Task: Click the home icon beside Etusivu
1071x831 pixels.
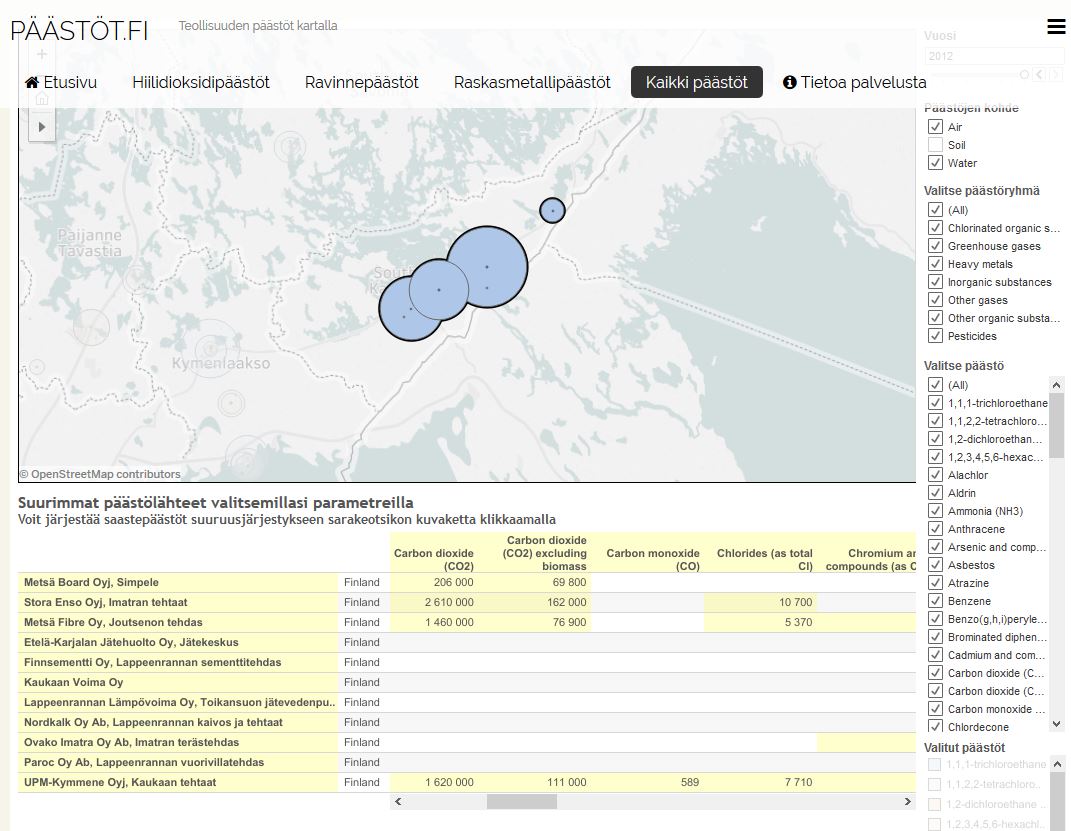Action: [32, 83]
